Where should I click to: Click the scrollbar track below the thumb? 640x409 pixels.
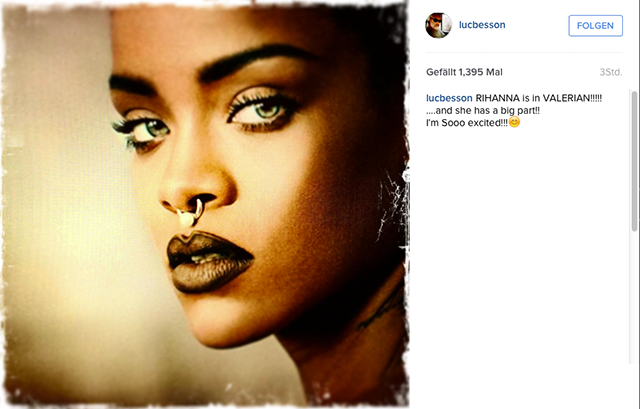click(x=634, y=298)
